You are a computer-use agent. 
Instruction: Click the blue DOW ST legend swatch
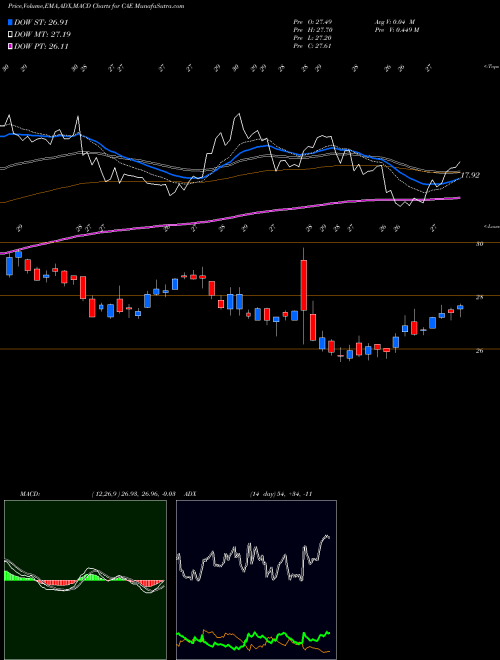coord(10,22)
